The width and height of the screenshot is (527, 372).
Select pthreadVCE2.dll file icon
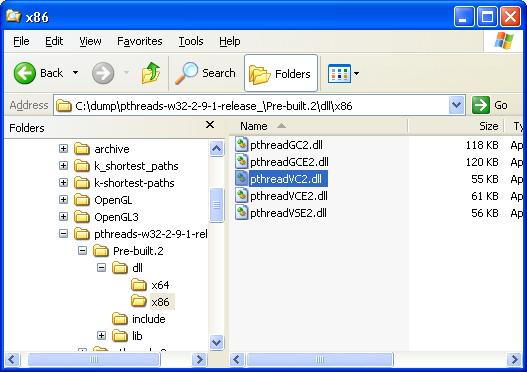point(241,196)
